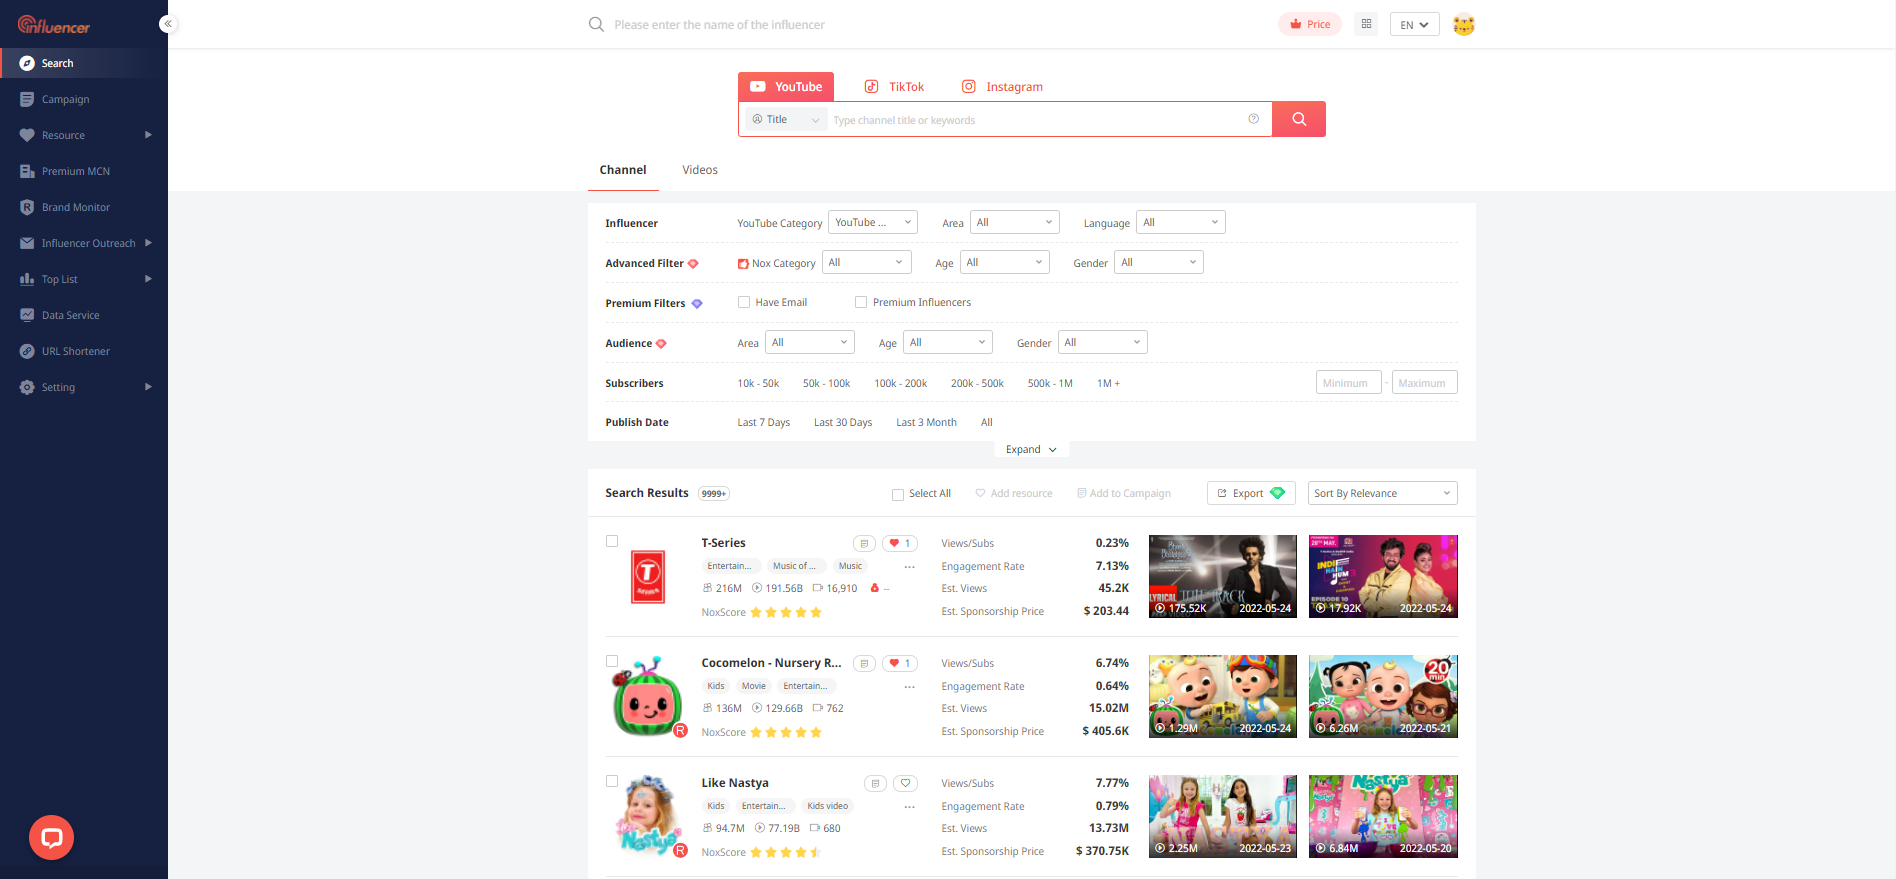Open the more options dots for T-Series tags
Image resolution: width=1896 pixels, height=879 pixels.
[x=910, y=567]
